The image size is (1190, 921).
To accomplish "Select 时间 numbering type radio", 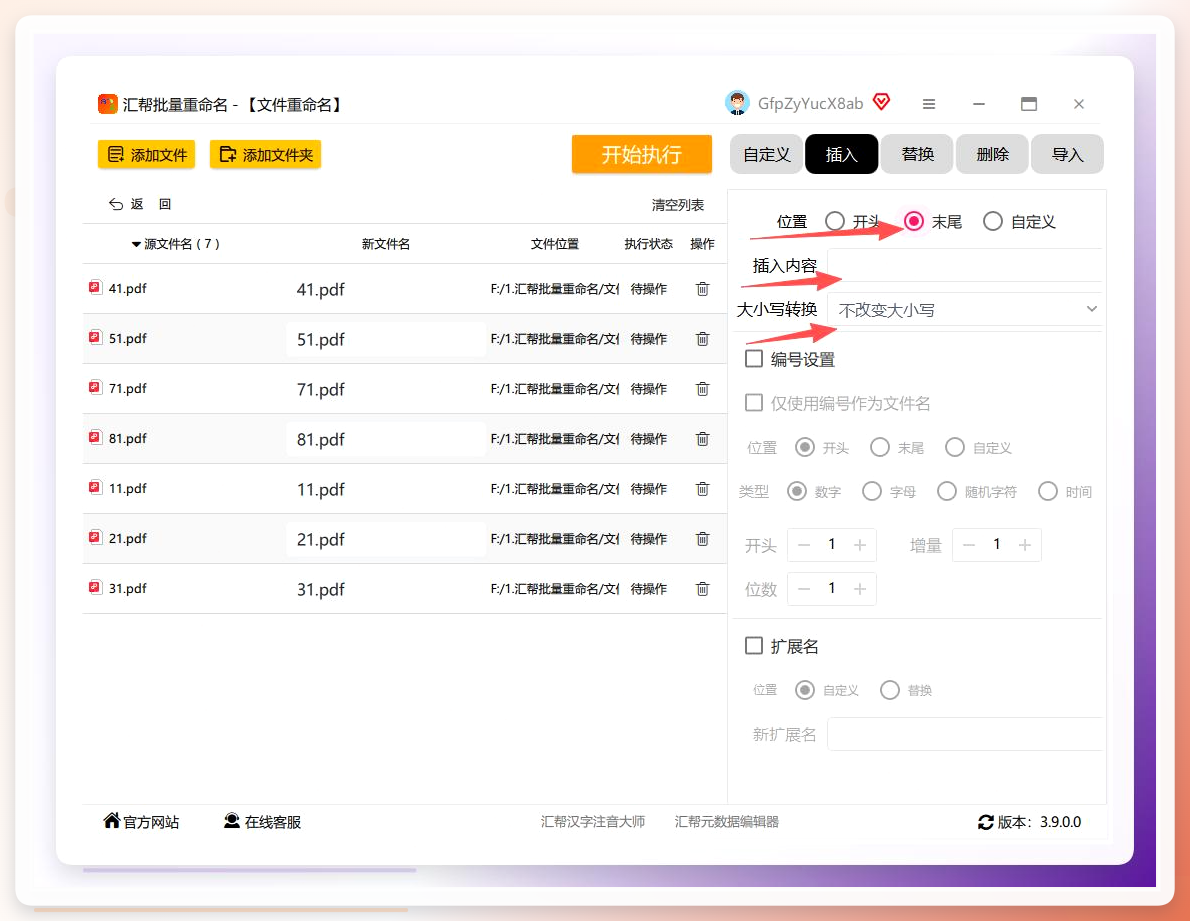I will (x=1048, y=492).
